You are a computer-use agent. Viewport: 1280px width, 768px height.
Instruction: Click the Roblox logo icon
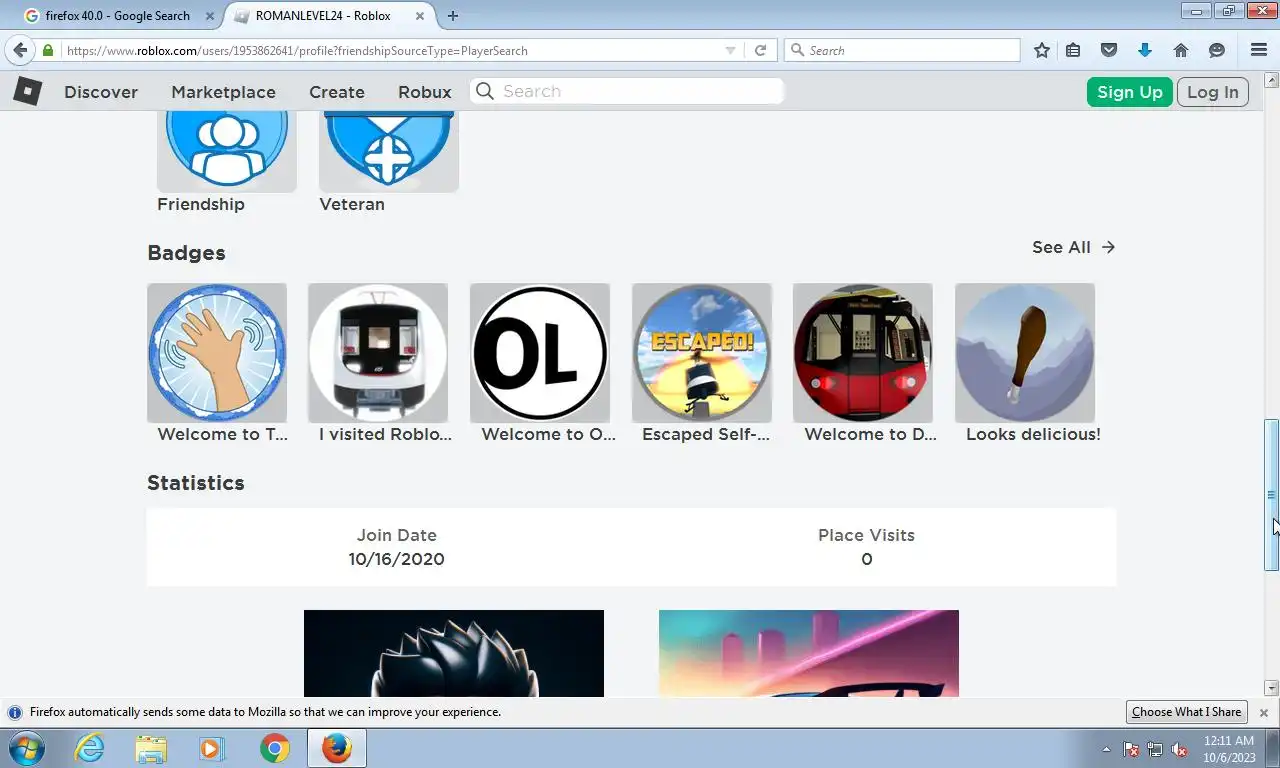pos(27,91)
